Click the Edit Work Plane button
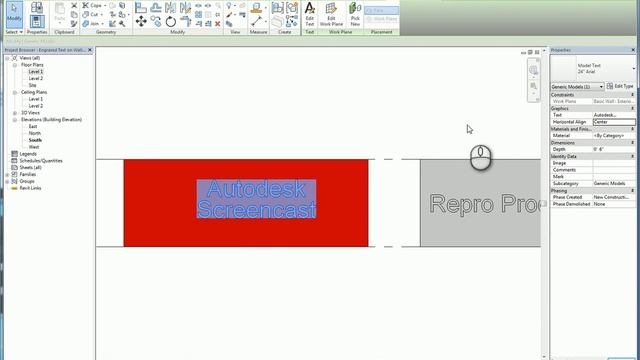This screenshot has width=640, height=360. (x=331, y=14)
